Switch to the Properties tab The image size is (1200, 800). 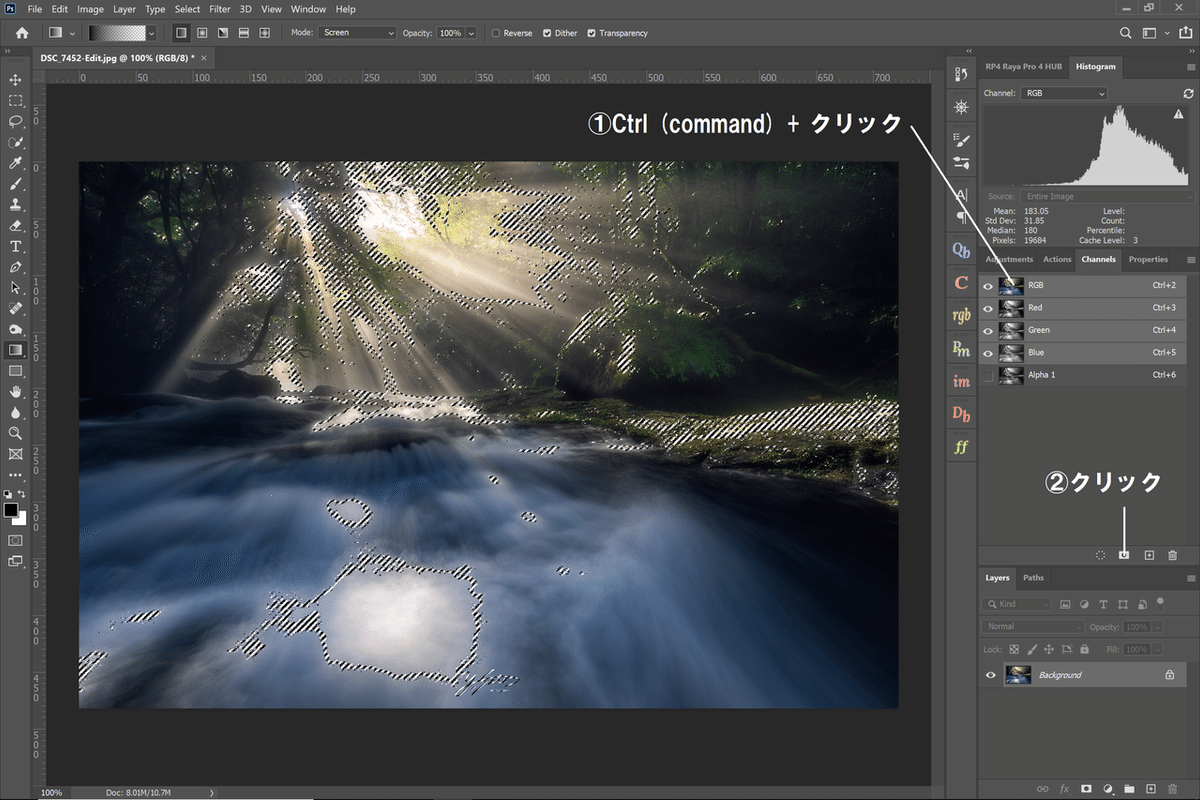click(1148, 259)
